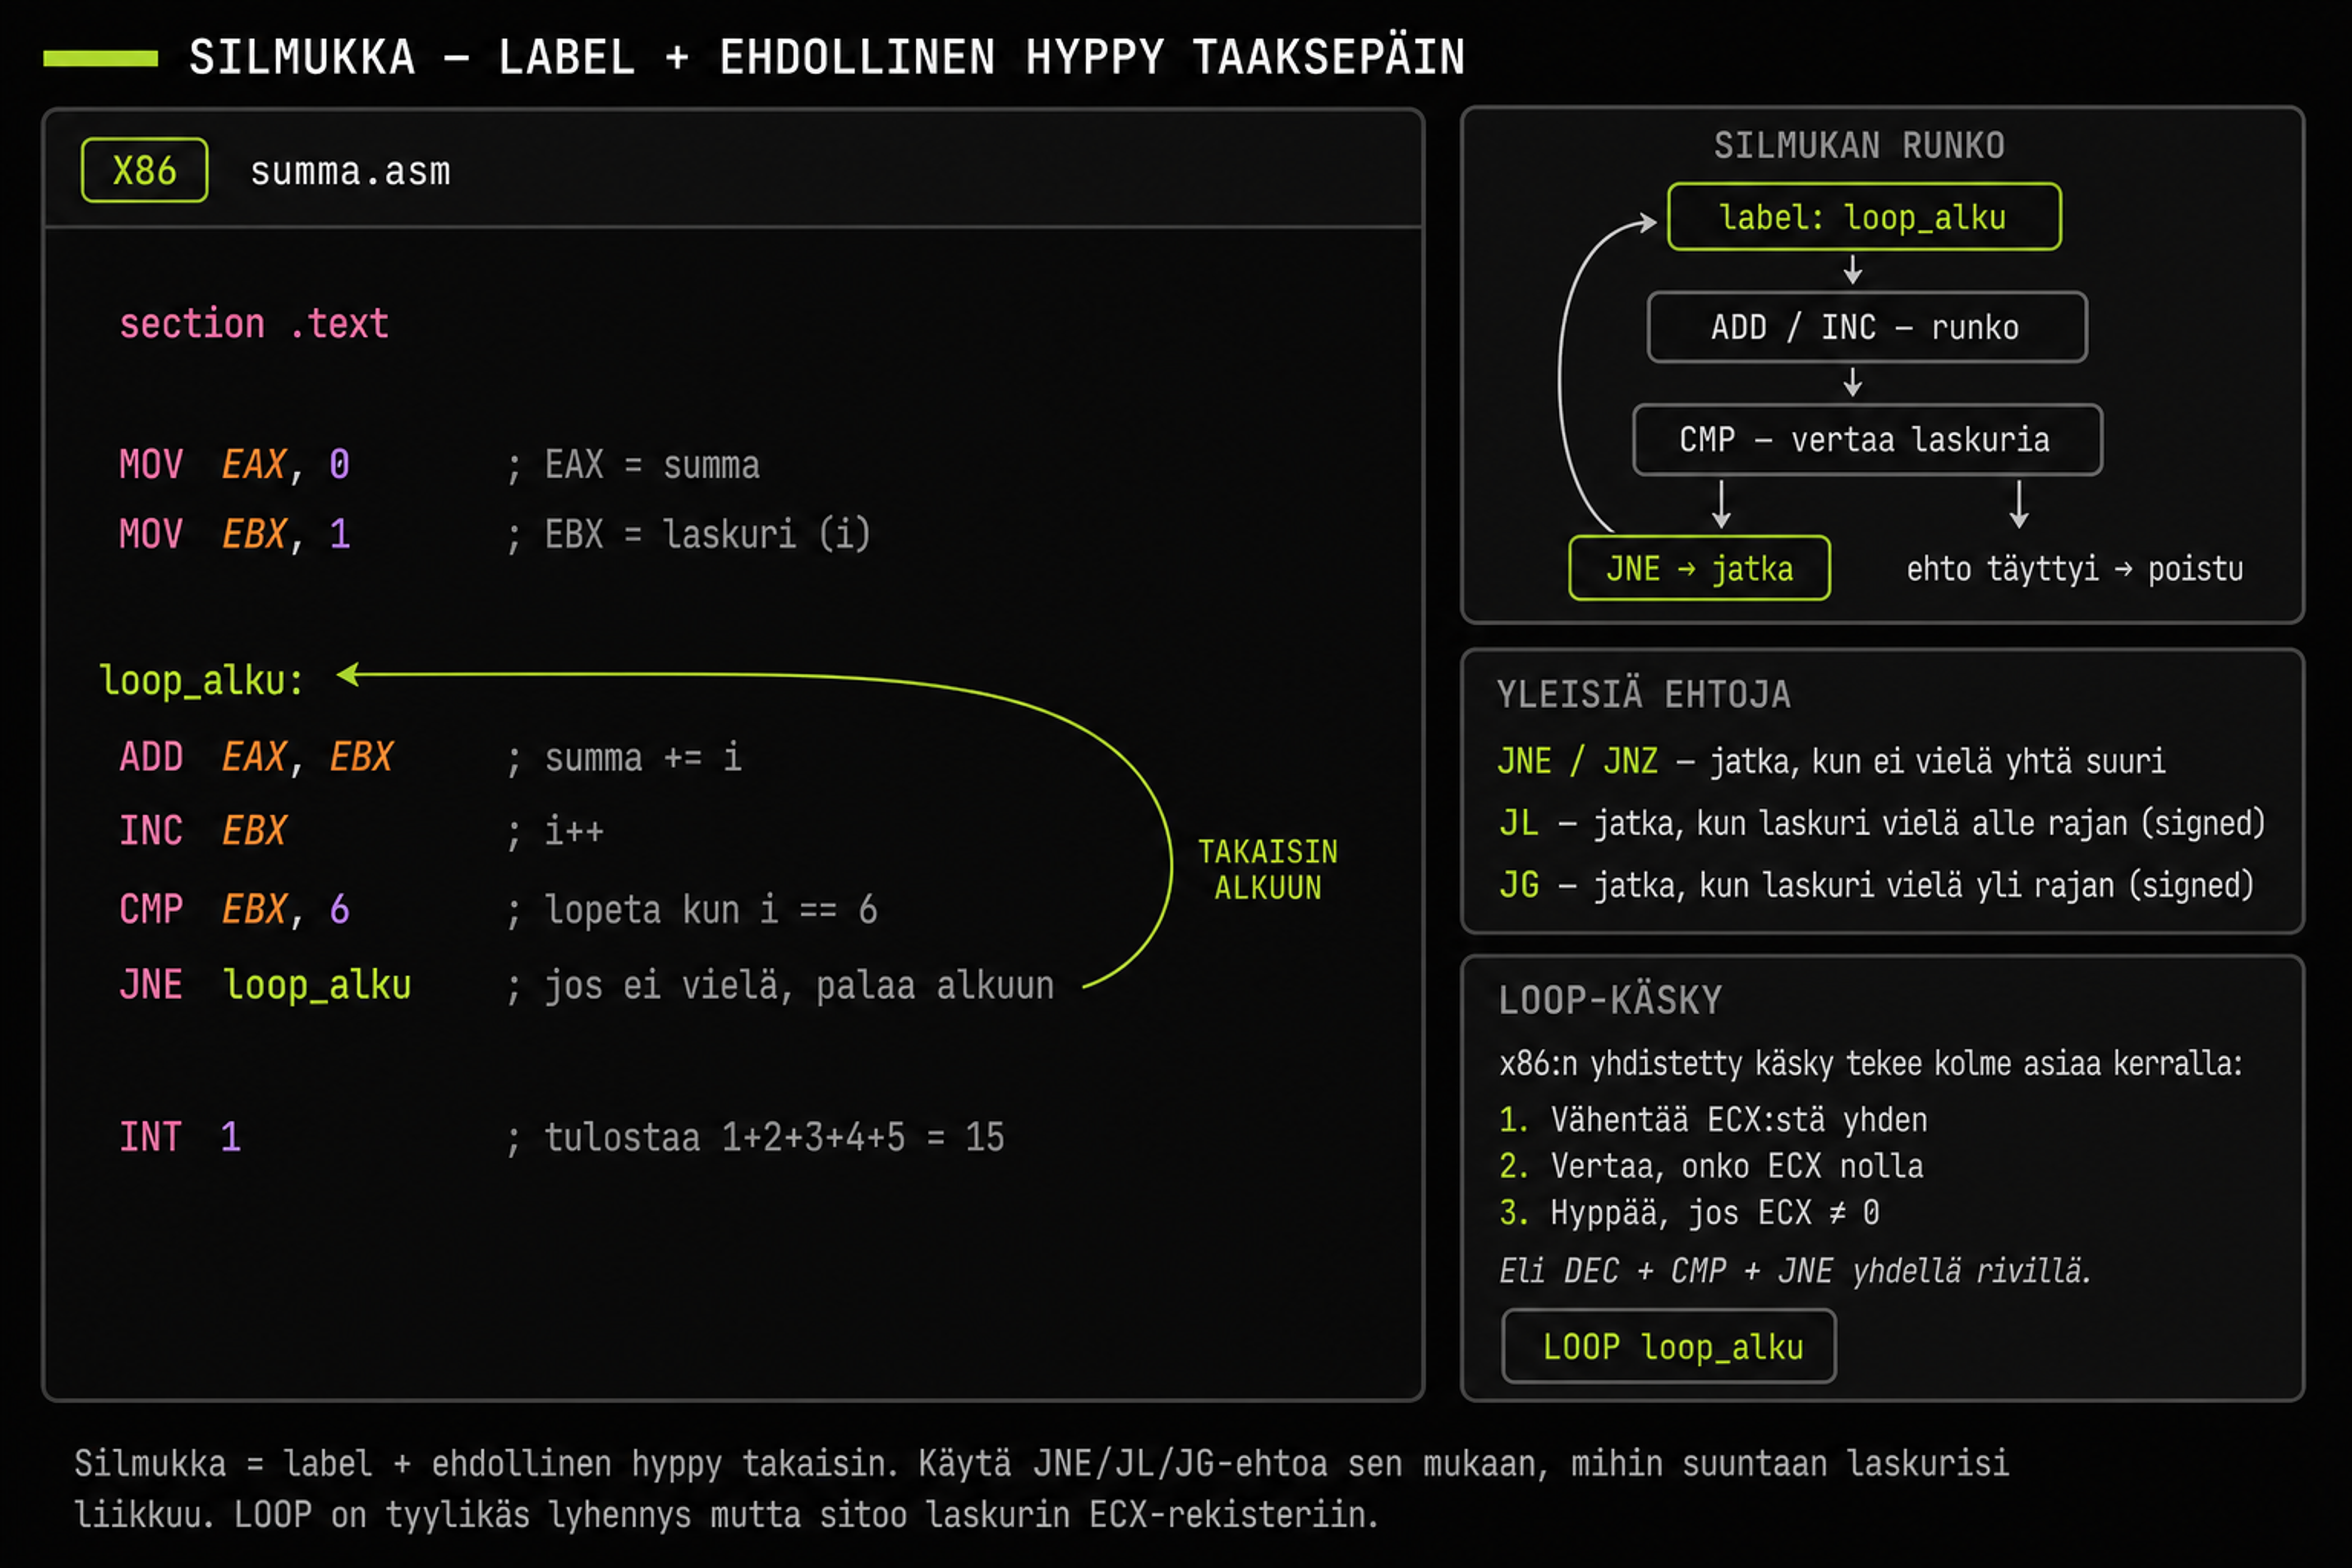Image resolution: width=2352 pixels, height=1568 pixels.
Task: Click the '; tulostaa 1+2+3+4+5 = 15' comment
Action: 756,1137
